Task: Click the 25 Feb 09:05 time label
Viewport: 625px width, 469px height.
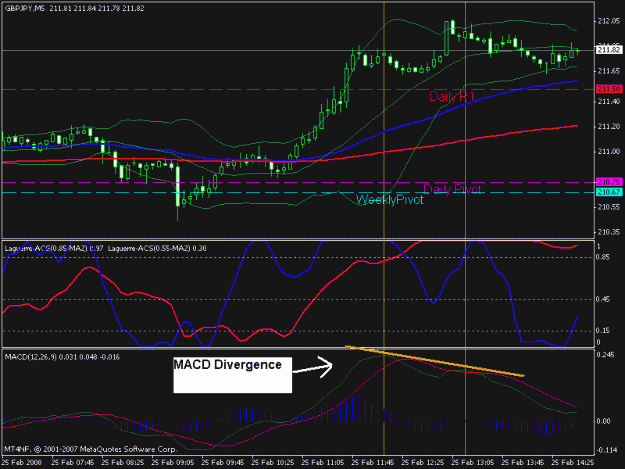Action: 173,463
